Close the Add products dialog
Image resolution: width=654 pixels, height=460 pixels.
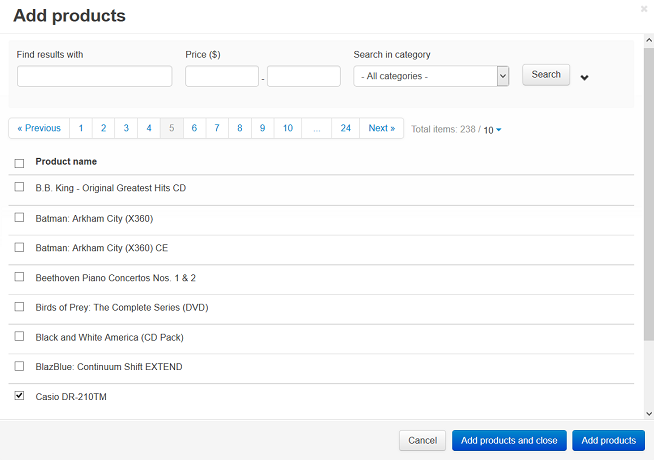644,9
